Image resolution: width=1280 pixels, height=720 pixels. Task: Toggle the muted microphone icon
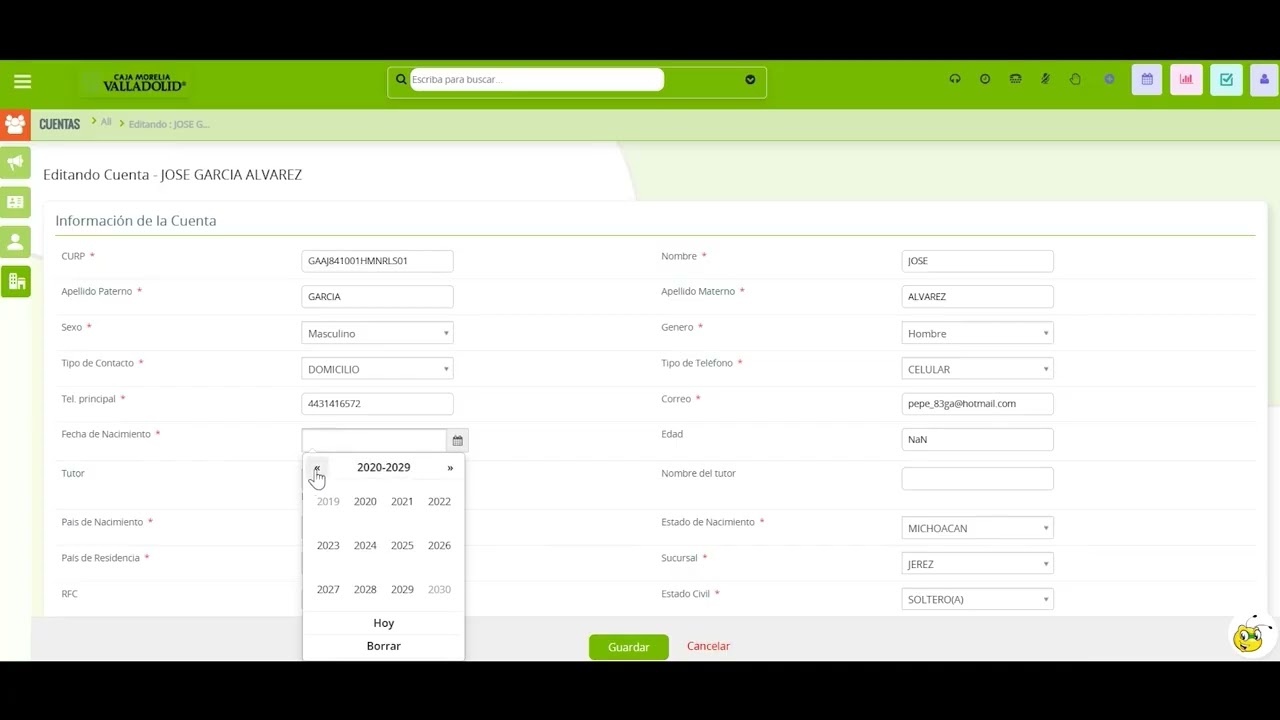1045,80
